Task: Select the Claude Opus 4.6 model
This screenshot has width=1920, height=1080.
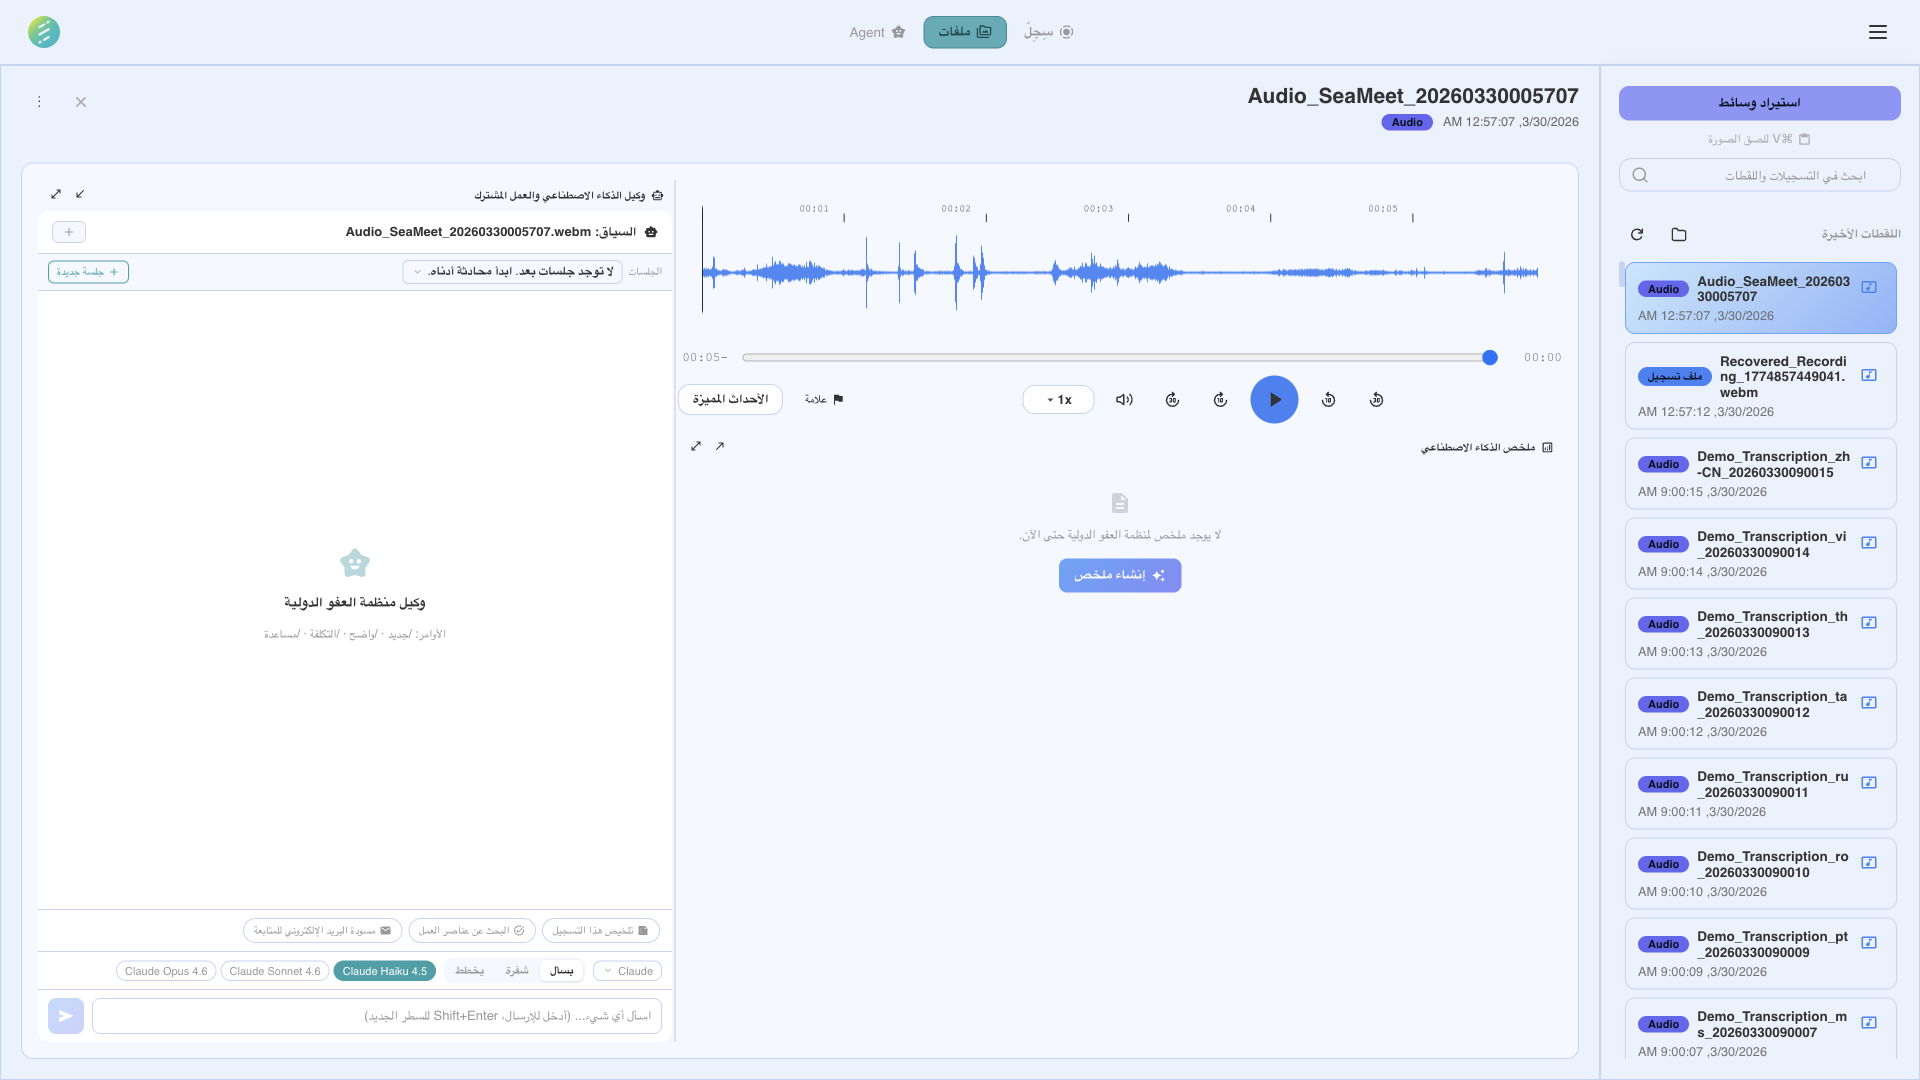Action: 165,970
